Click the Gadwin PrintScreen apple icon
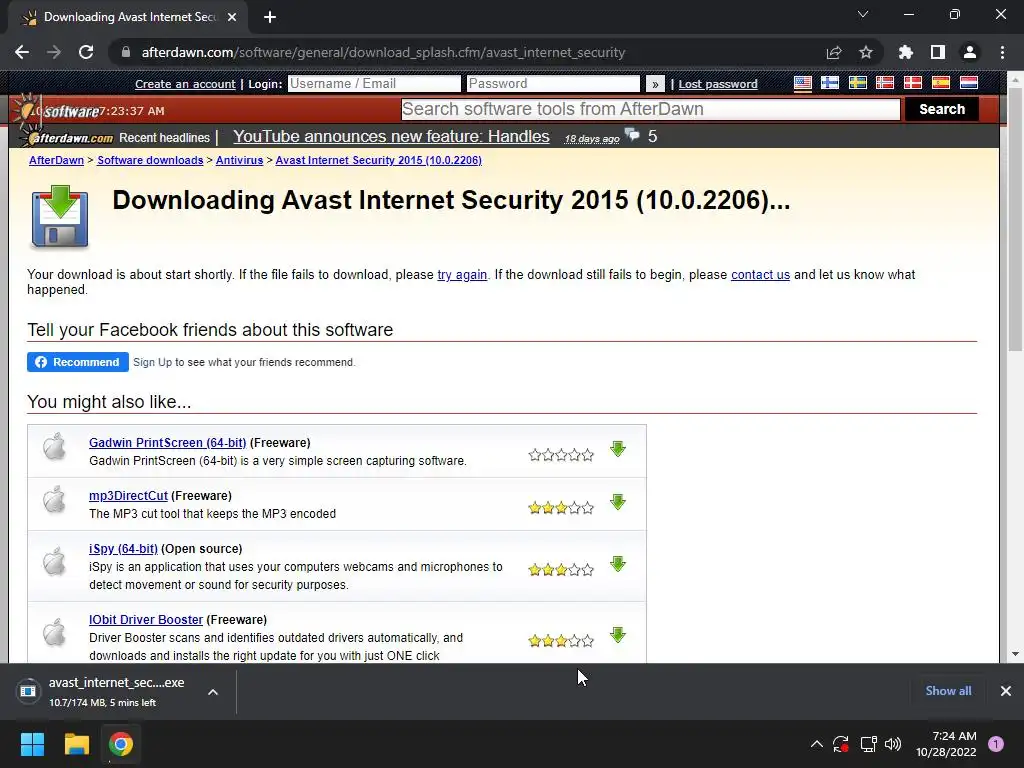The width and height of the screenshot is (1024, 768). click(54, 447)
